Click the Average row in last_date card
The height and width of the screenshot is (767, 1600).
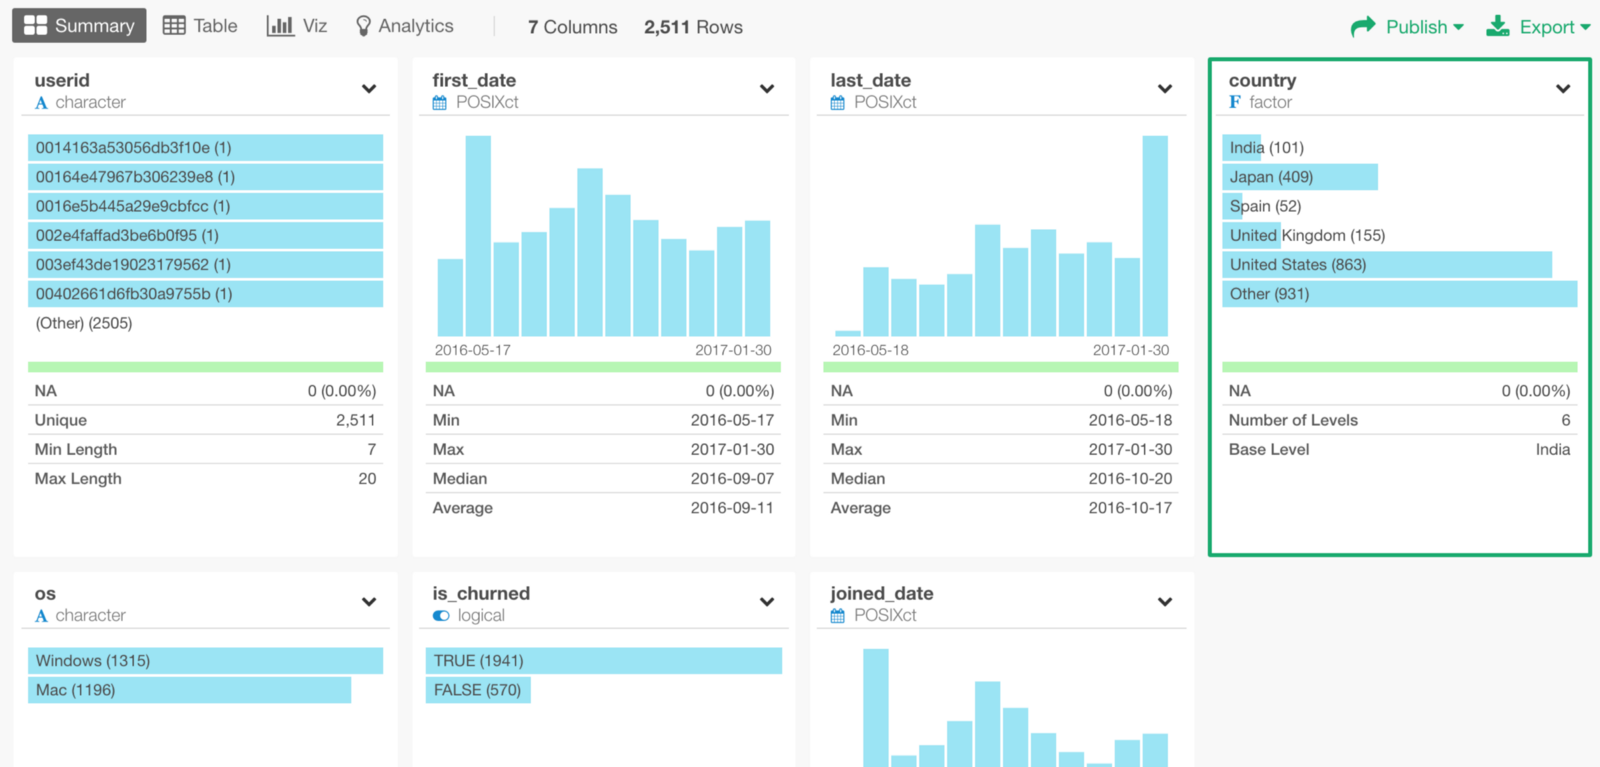[1002, 507]
